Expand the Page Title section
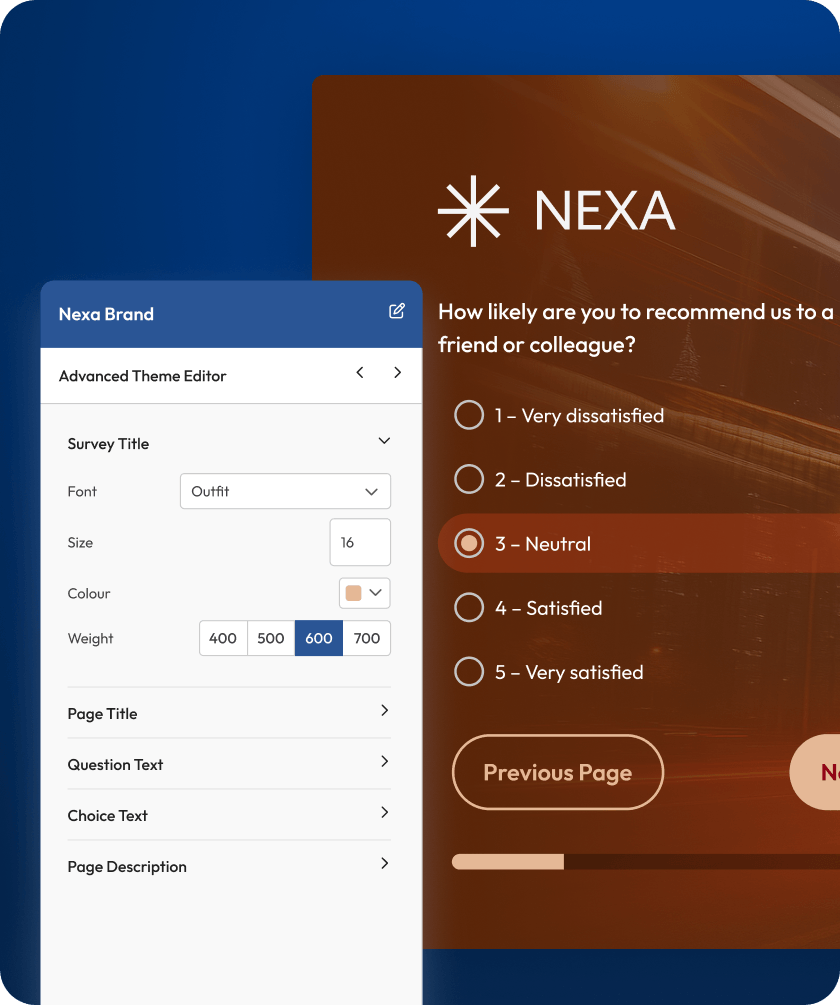This screenshot has width=840, height=1005. click(x=384, y=711)
